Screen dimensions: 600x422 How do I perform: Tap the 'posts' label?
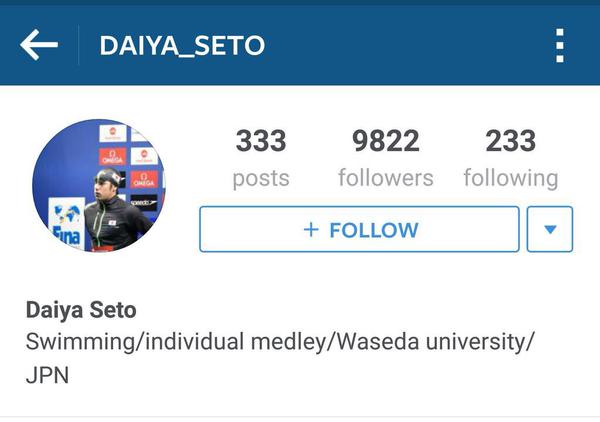pos(261,178)
